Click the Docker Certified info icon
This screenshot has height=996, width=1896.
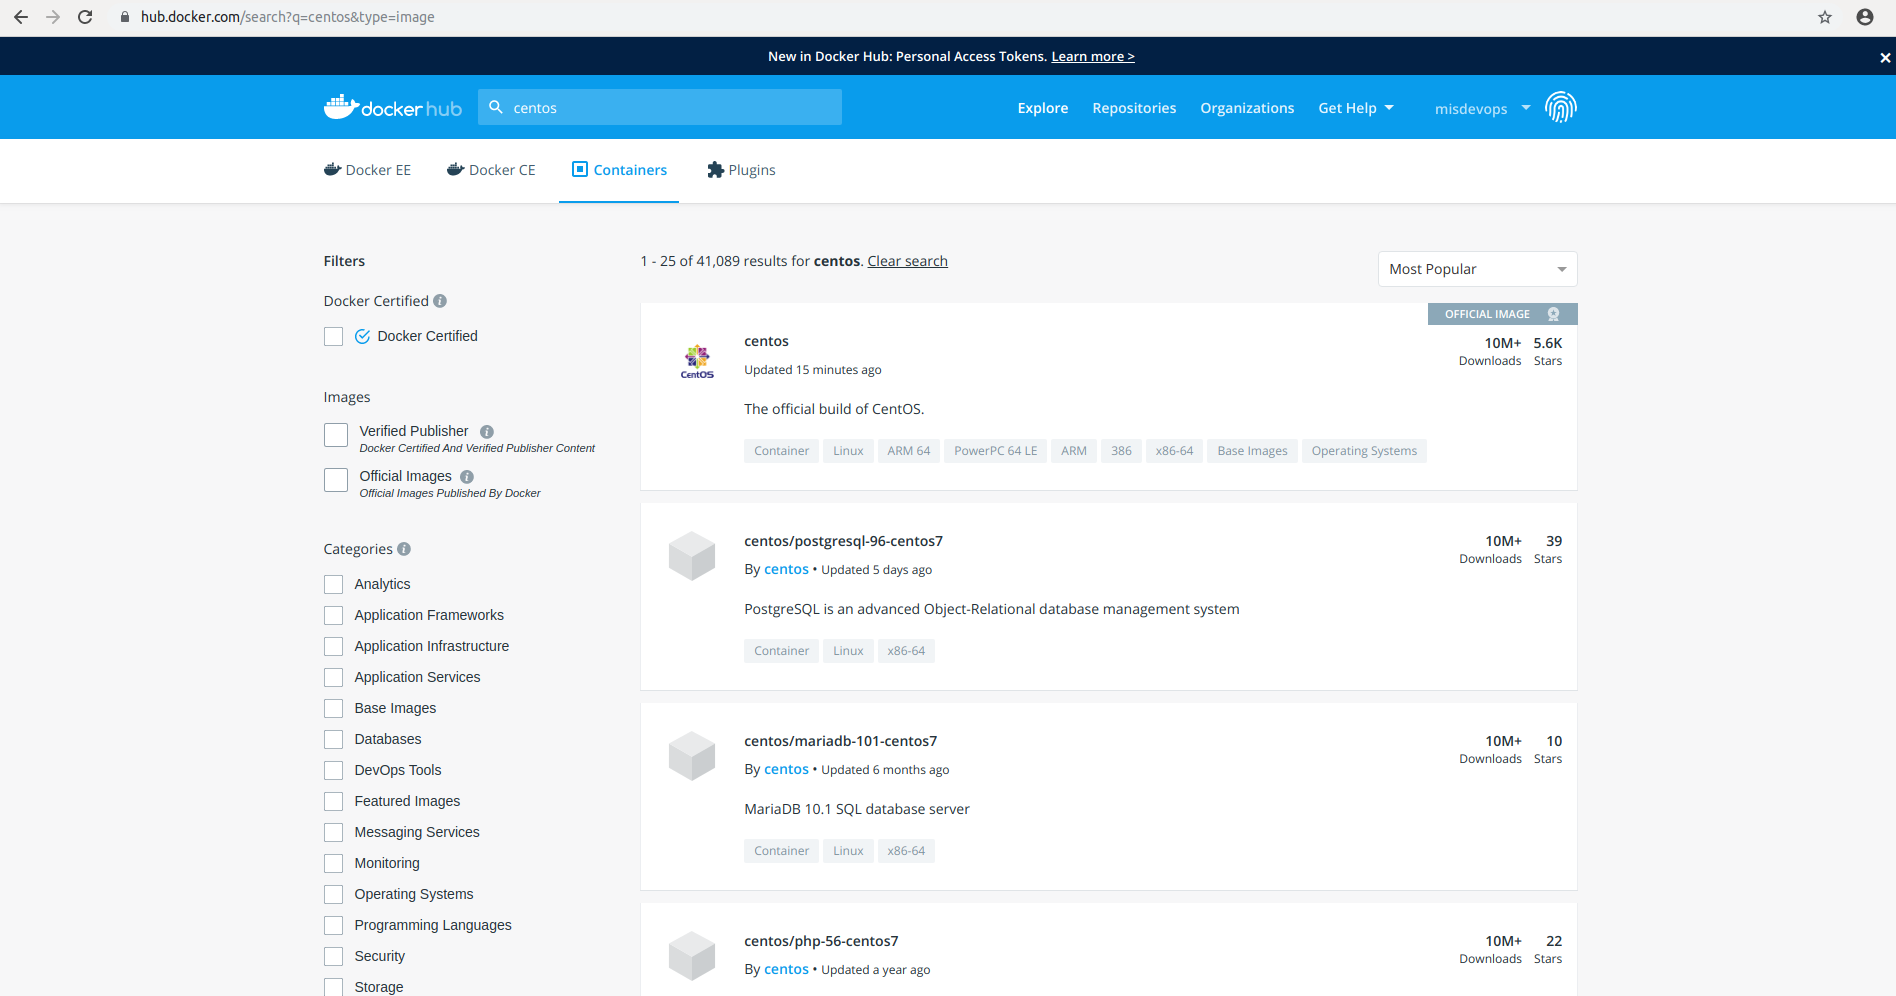coord(440,301)
